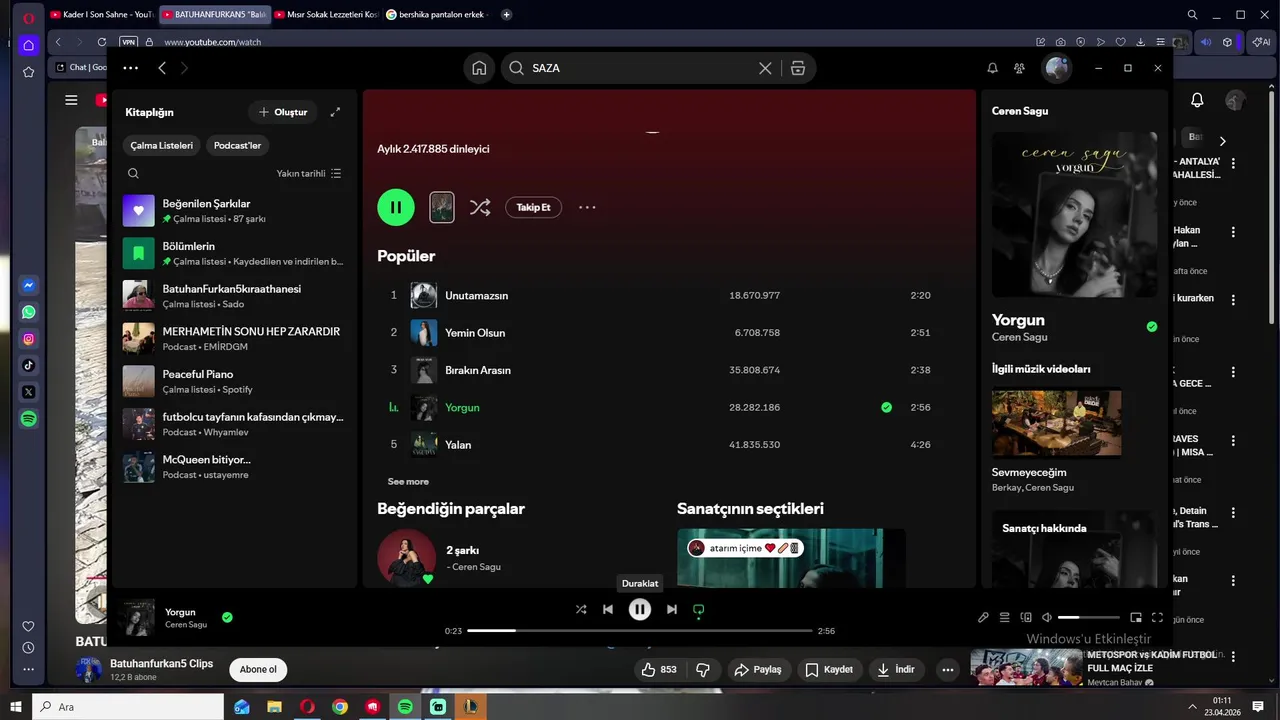The height and width of the screenshot is (720, 1280).
Task: Toggle shuffle in bottom player bar
Action: [581, 609]
